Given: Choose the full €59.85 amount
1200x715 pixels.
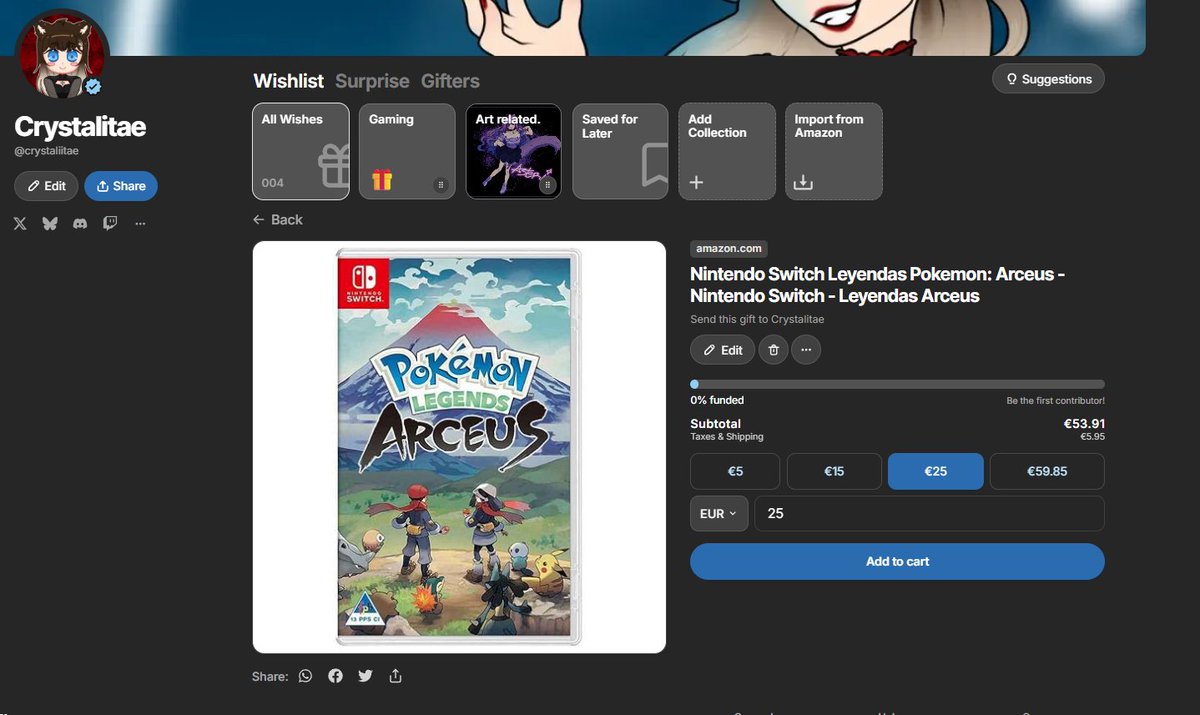Looking at the screenshot, I should point(1047,471).
